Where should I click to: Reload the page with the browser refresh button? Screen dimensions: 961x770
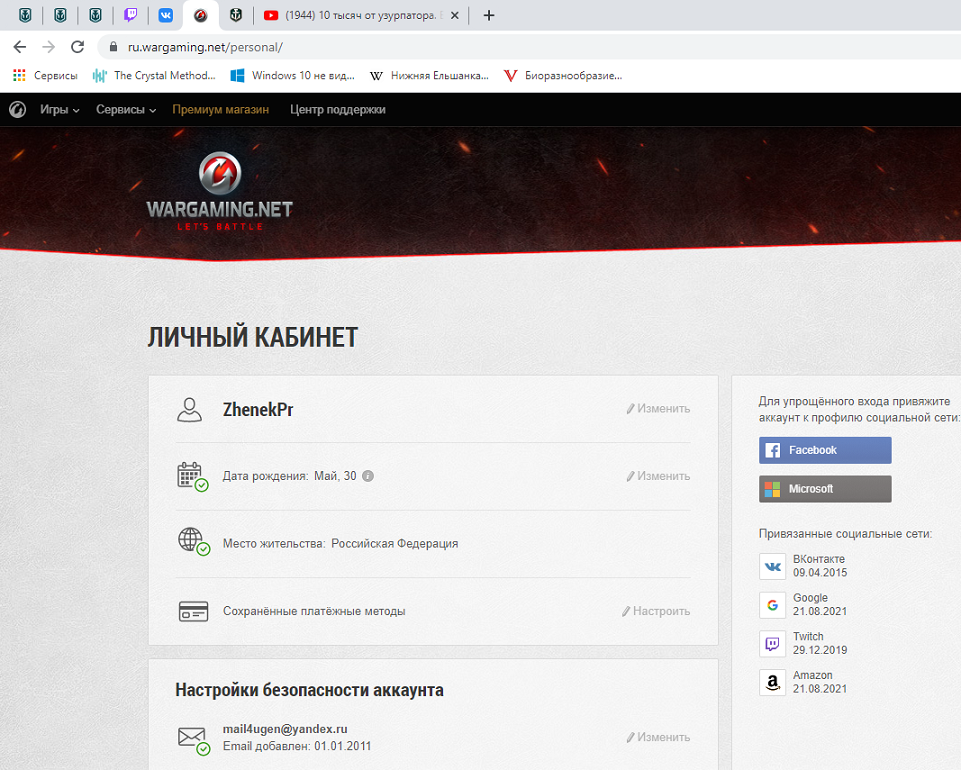pos(77,47)
